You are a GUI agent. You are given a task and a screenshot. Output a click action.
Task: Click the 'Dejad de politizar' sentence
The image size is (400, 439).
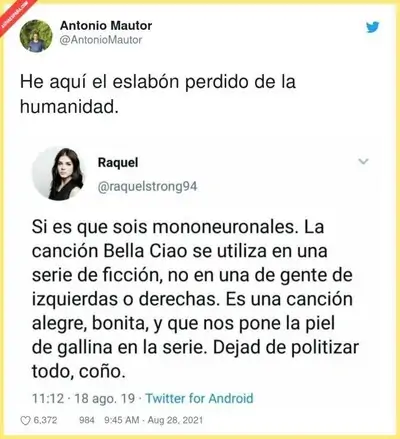coord(286,347)
